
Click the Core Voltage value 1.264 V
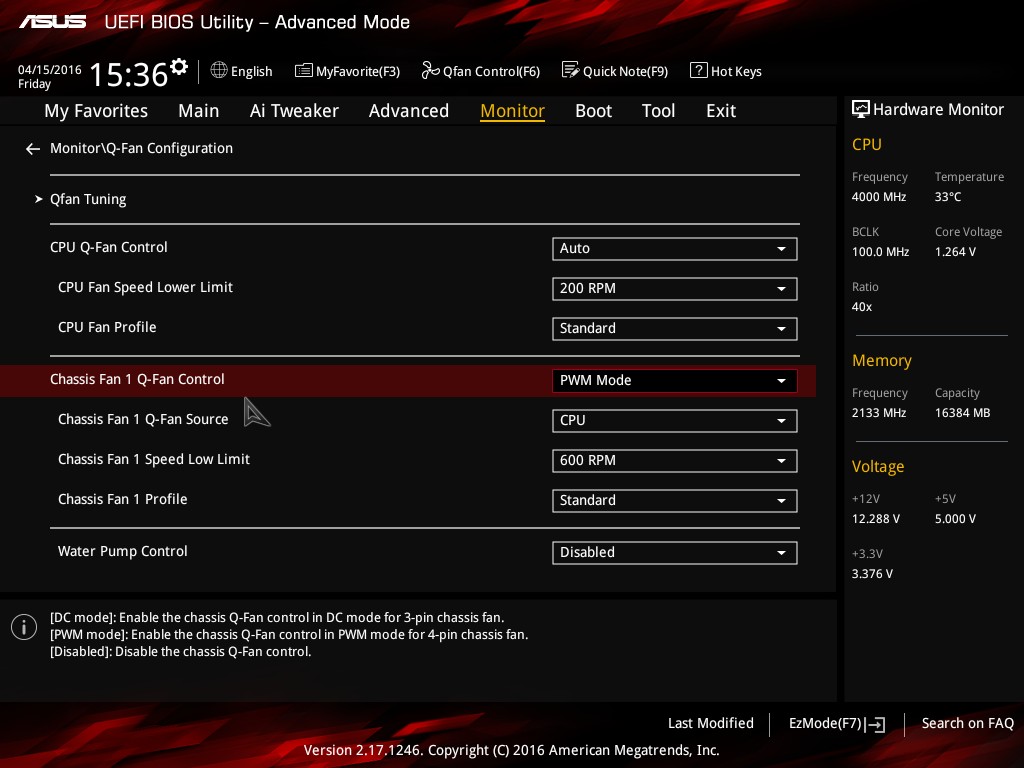coord(955,252)
